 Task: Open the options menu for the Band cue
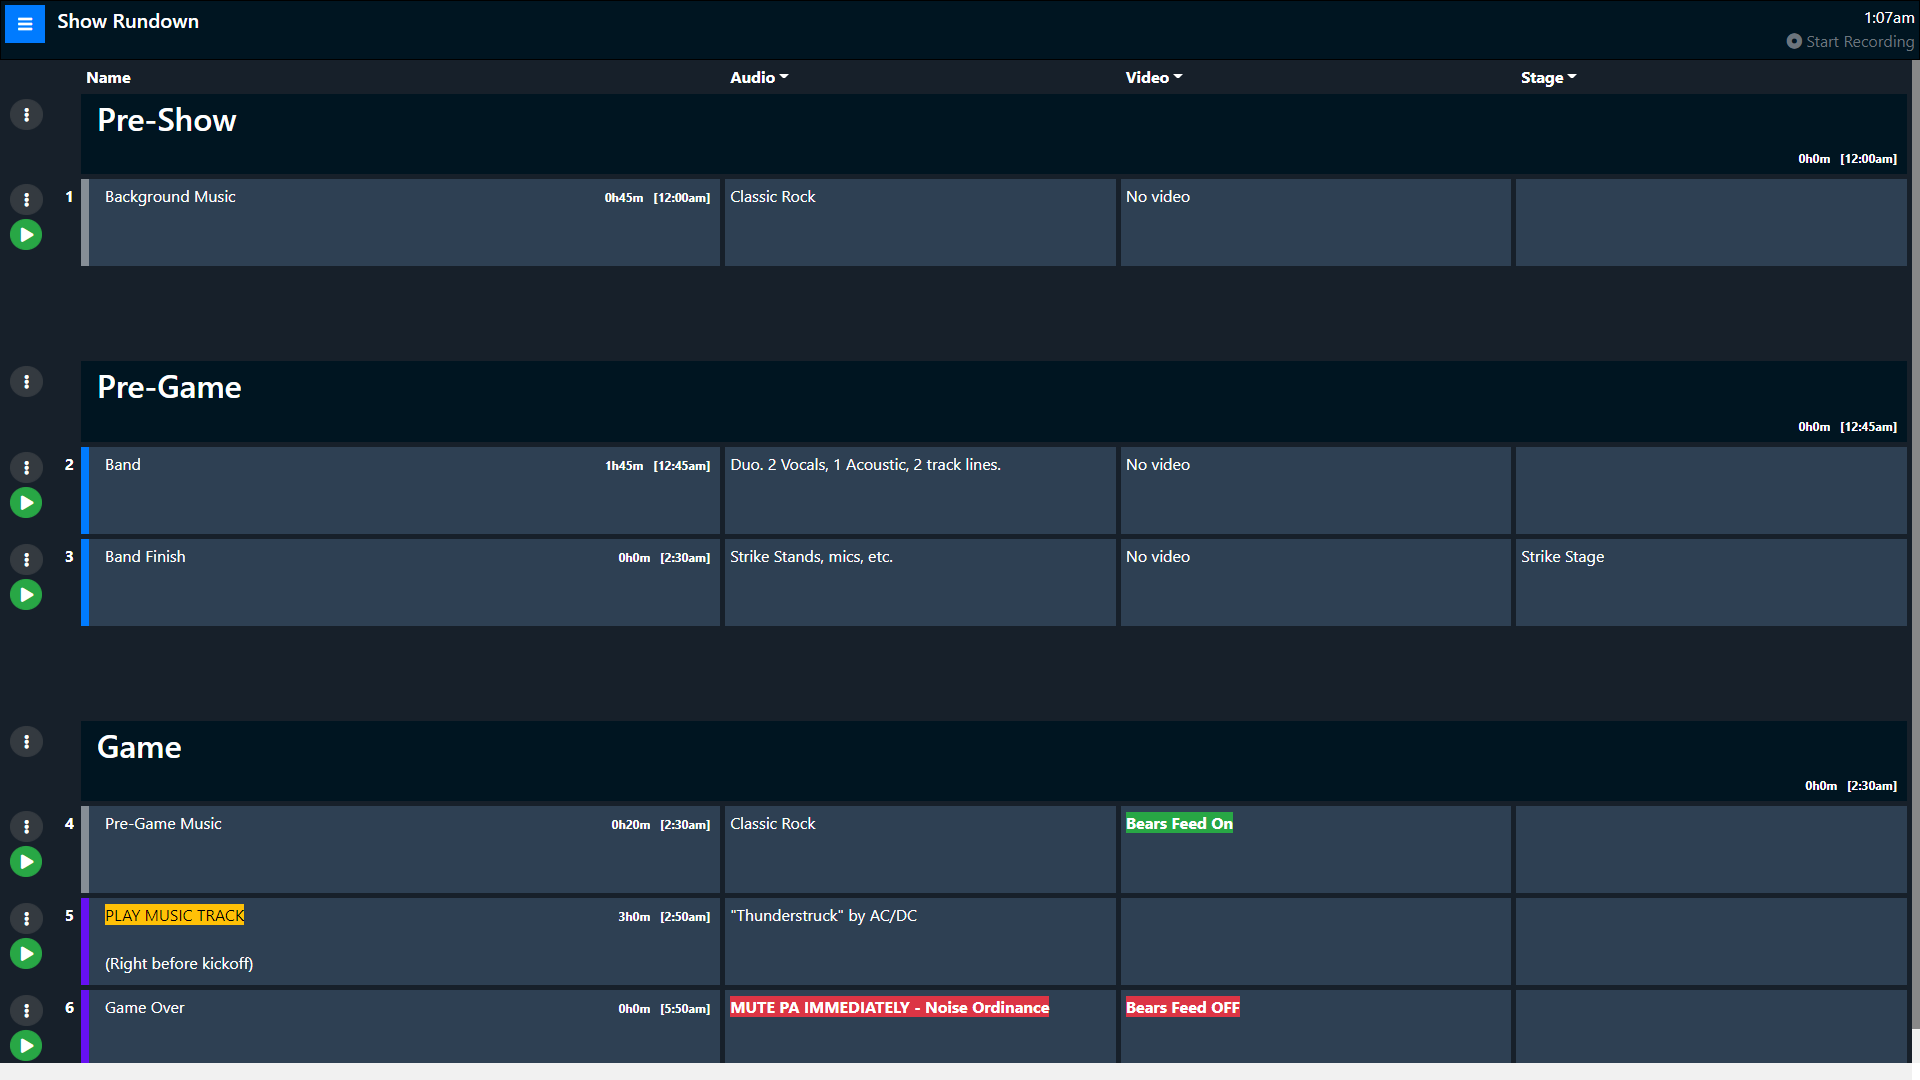point(26,466)
